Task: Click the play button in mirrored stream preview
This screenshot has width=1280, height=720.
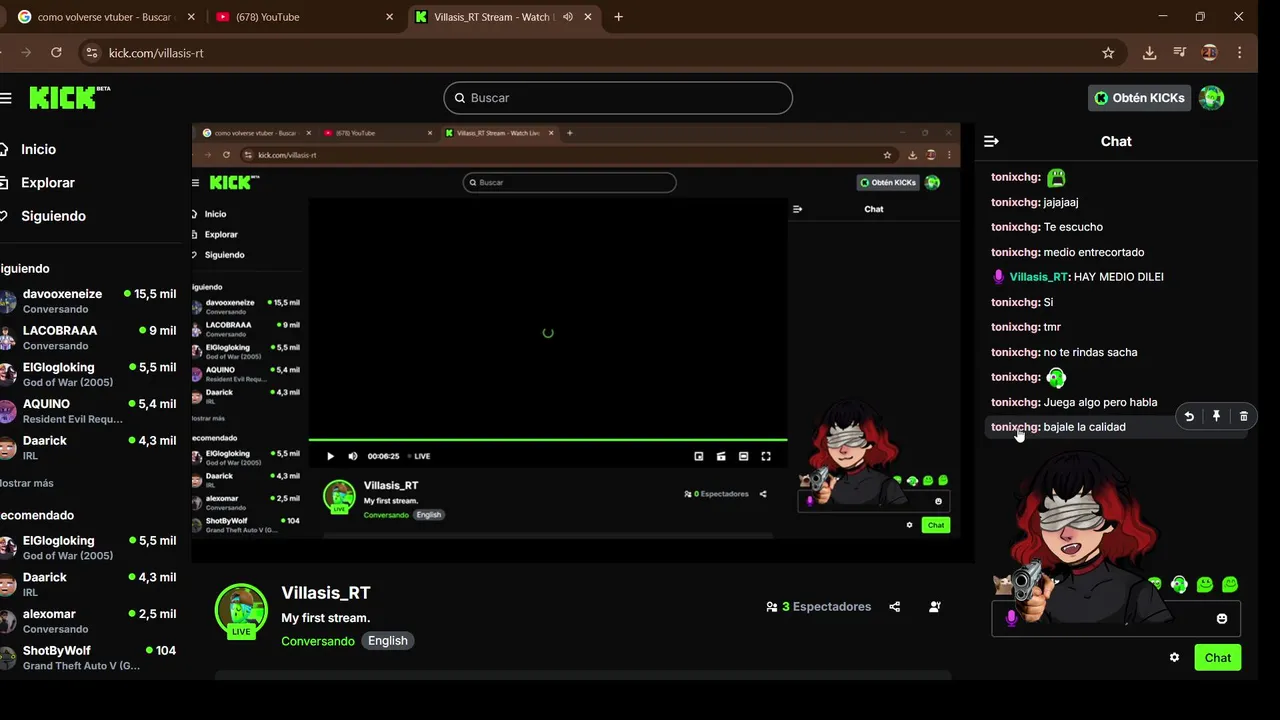Action: (330, 456)
